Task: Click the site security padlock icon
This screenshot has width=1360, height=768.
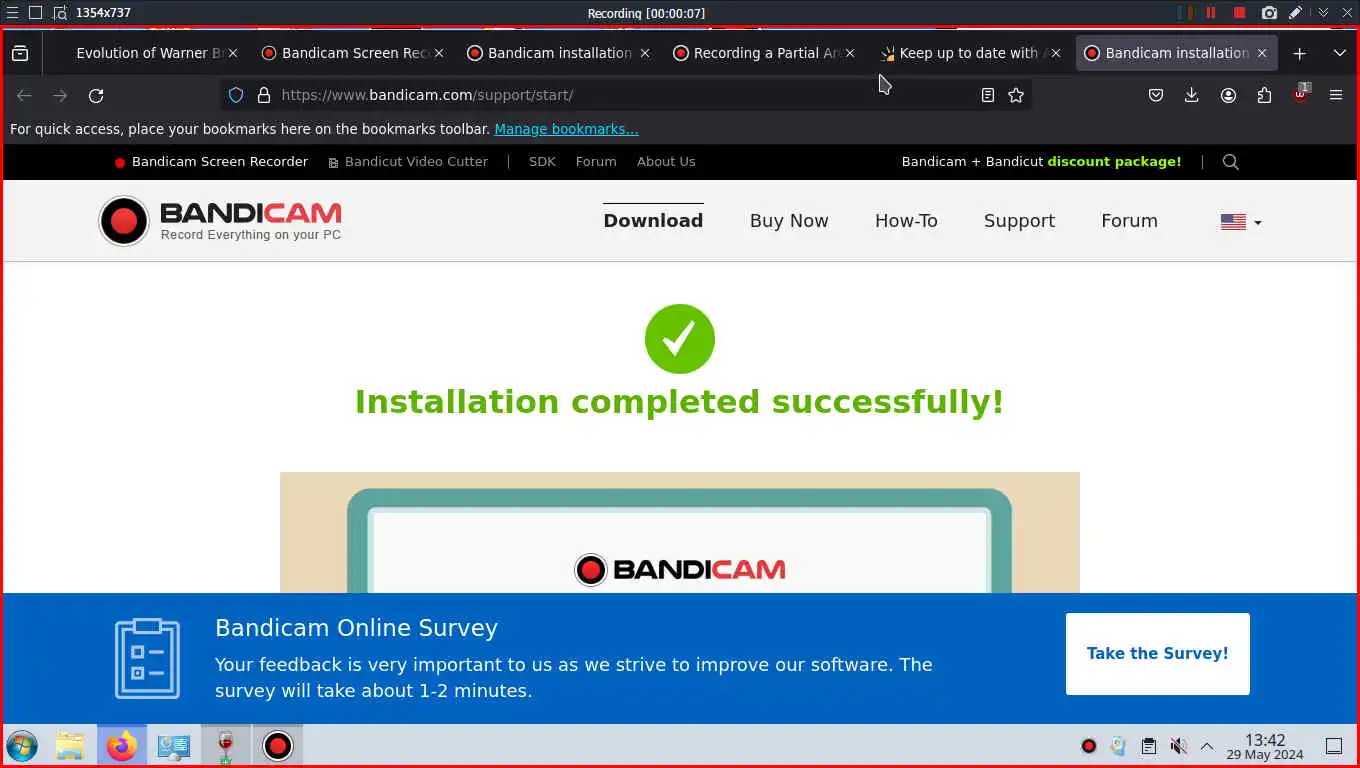Action: click(264, 95)
